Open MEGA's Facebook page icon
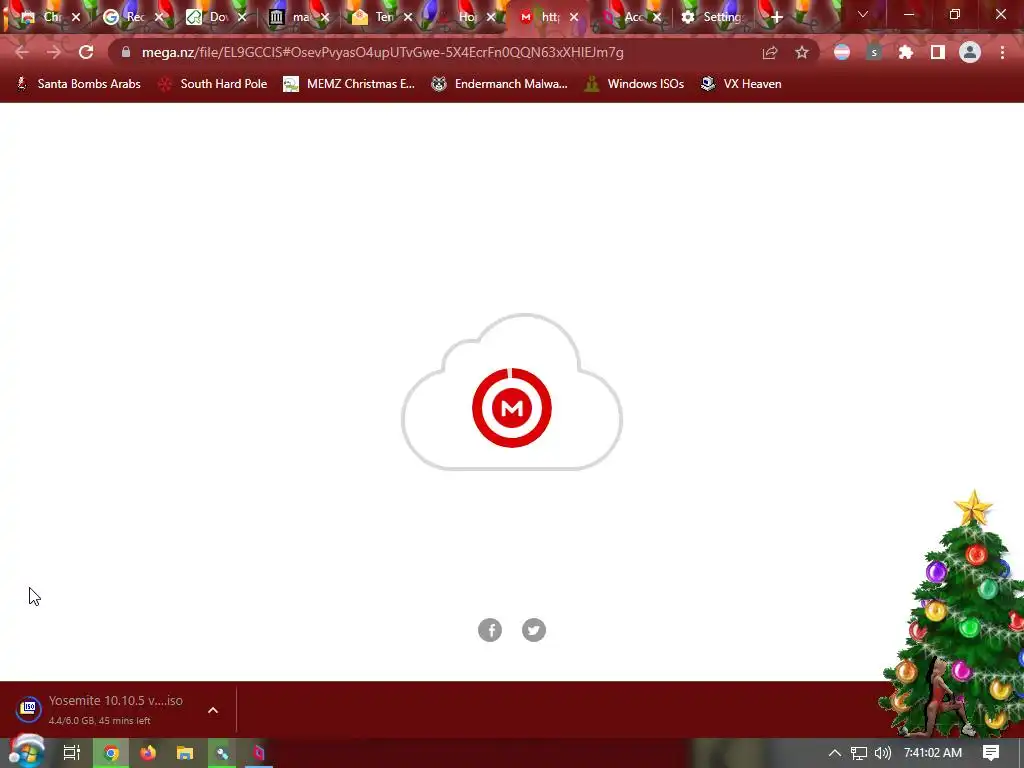 [490, 630]
